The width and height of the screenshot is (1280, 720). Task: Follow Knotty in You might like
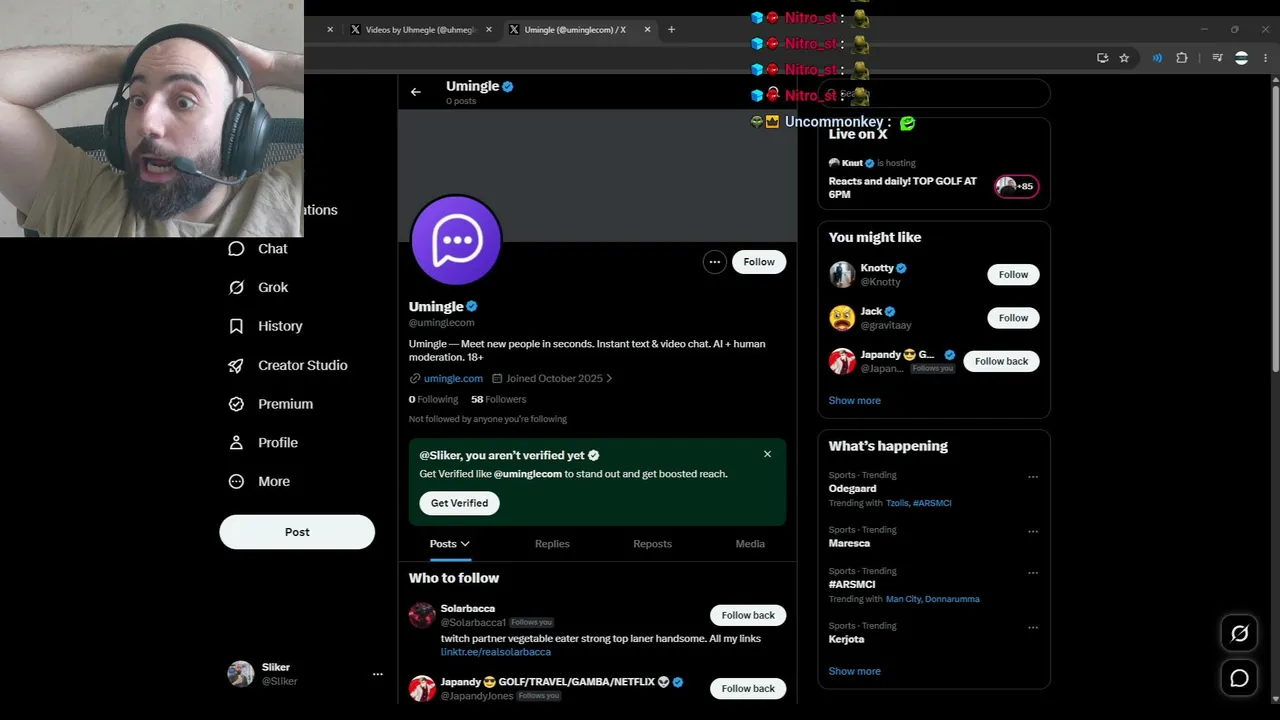click(x=1013, y=275)
